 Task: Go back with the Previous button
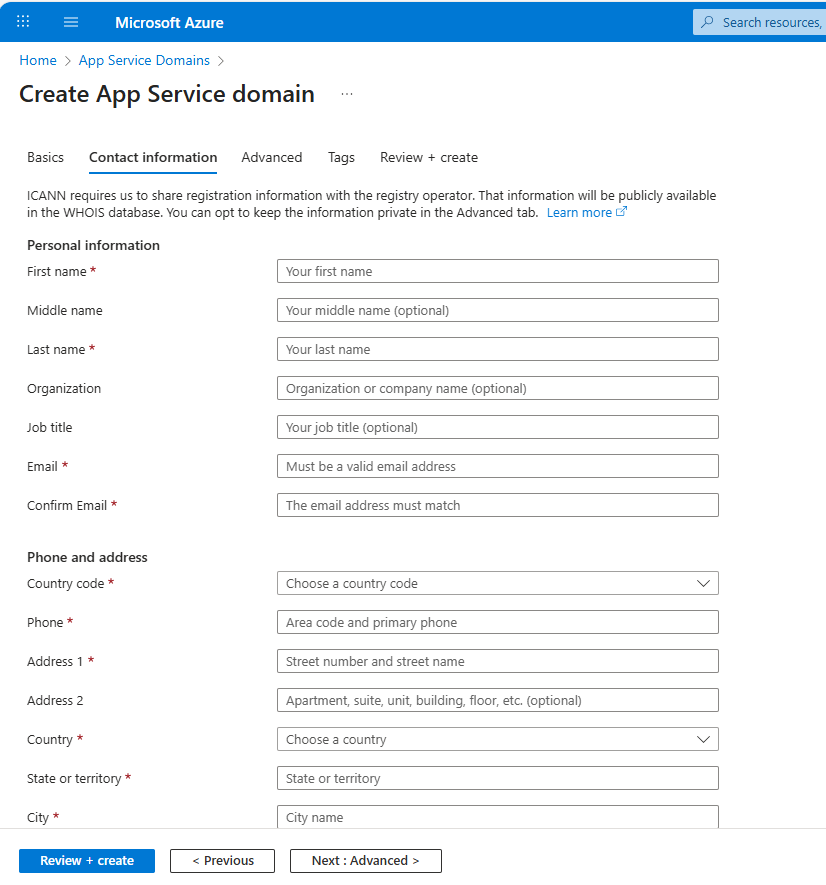point(222,861)
